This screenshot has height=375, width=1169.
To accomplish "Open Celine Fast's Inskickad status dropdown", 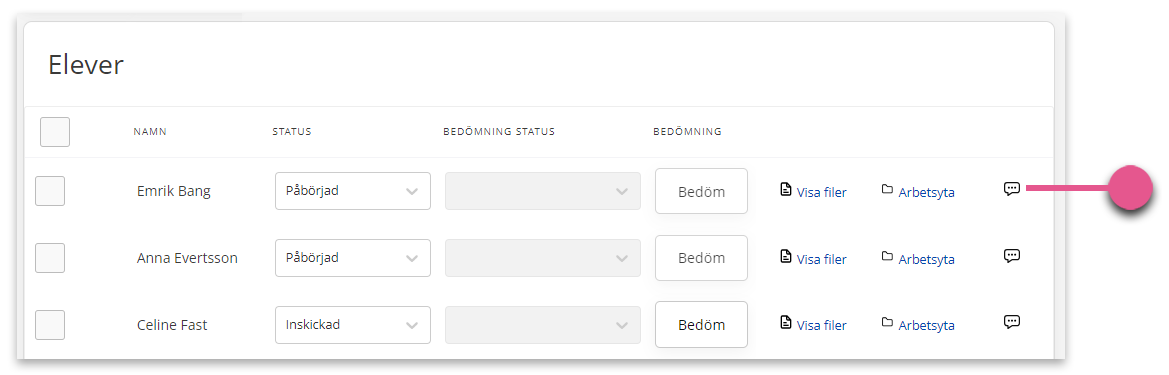I will 353,325.
